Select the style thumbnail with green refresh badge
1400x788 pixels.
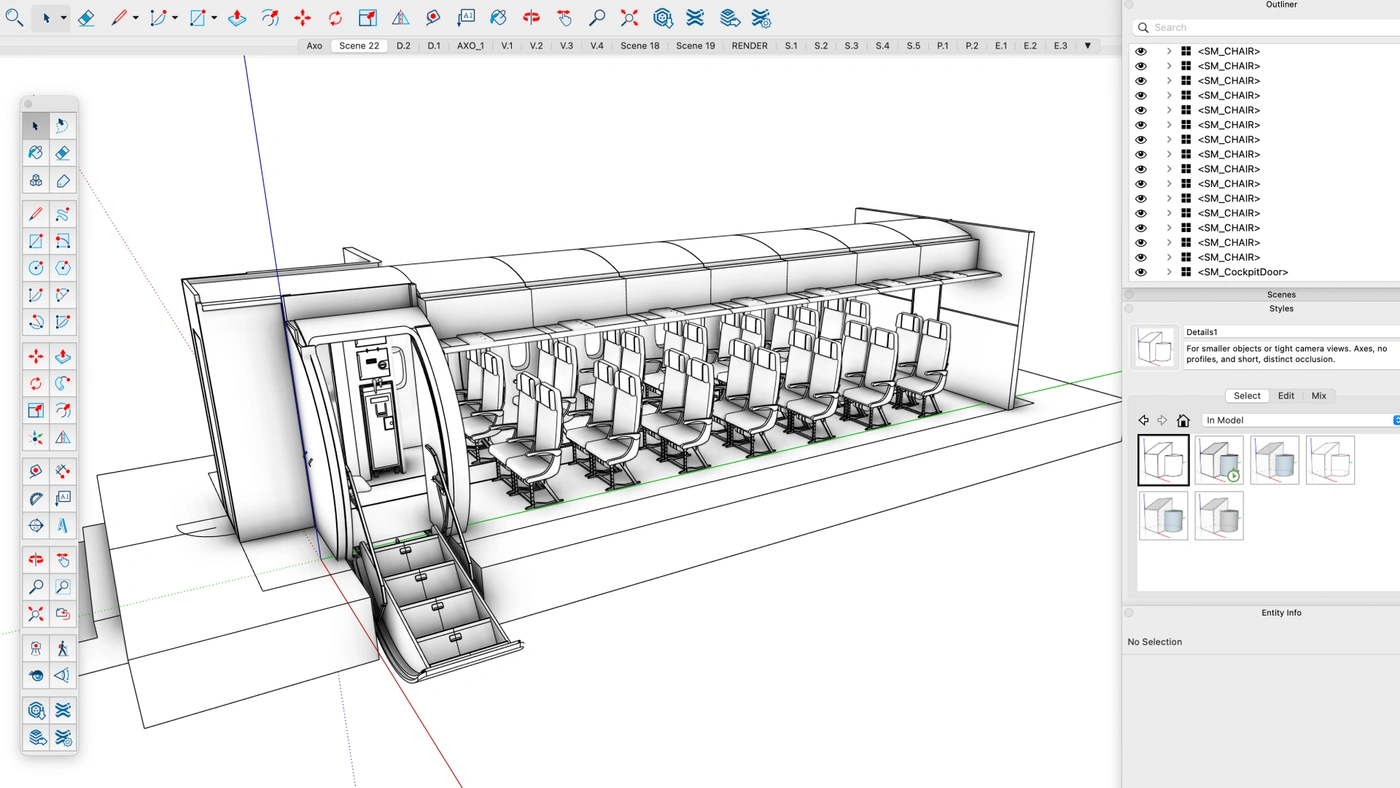coord(1219,460)
